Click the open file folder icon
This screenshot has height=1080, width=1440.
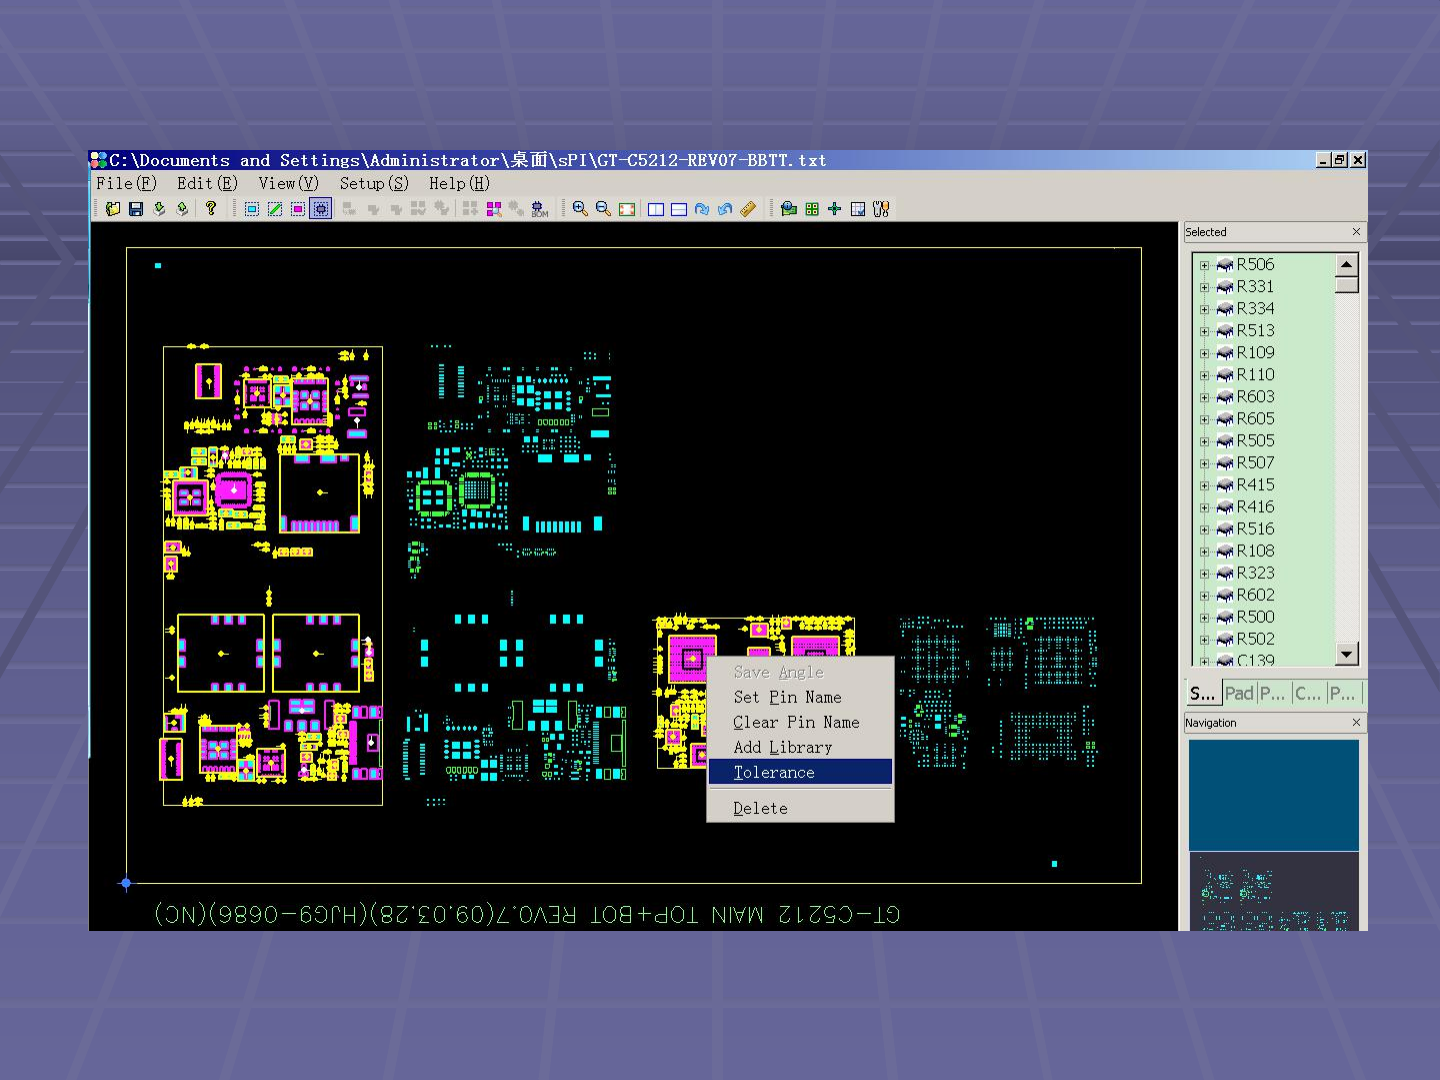[113, 209]
